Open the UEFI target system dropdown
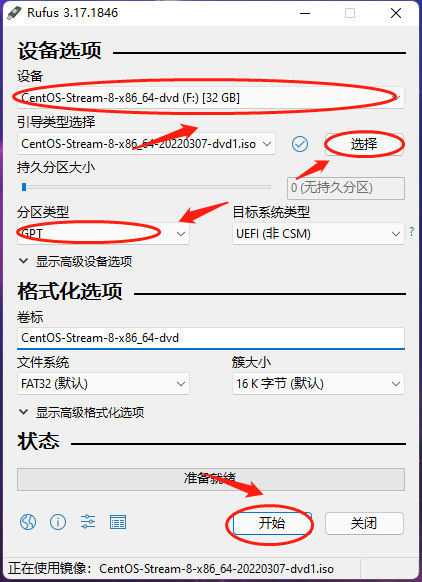The height and width of the screenshot is (582, 422). click(x=318, y=233)
